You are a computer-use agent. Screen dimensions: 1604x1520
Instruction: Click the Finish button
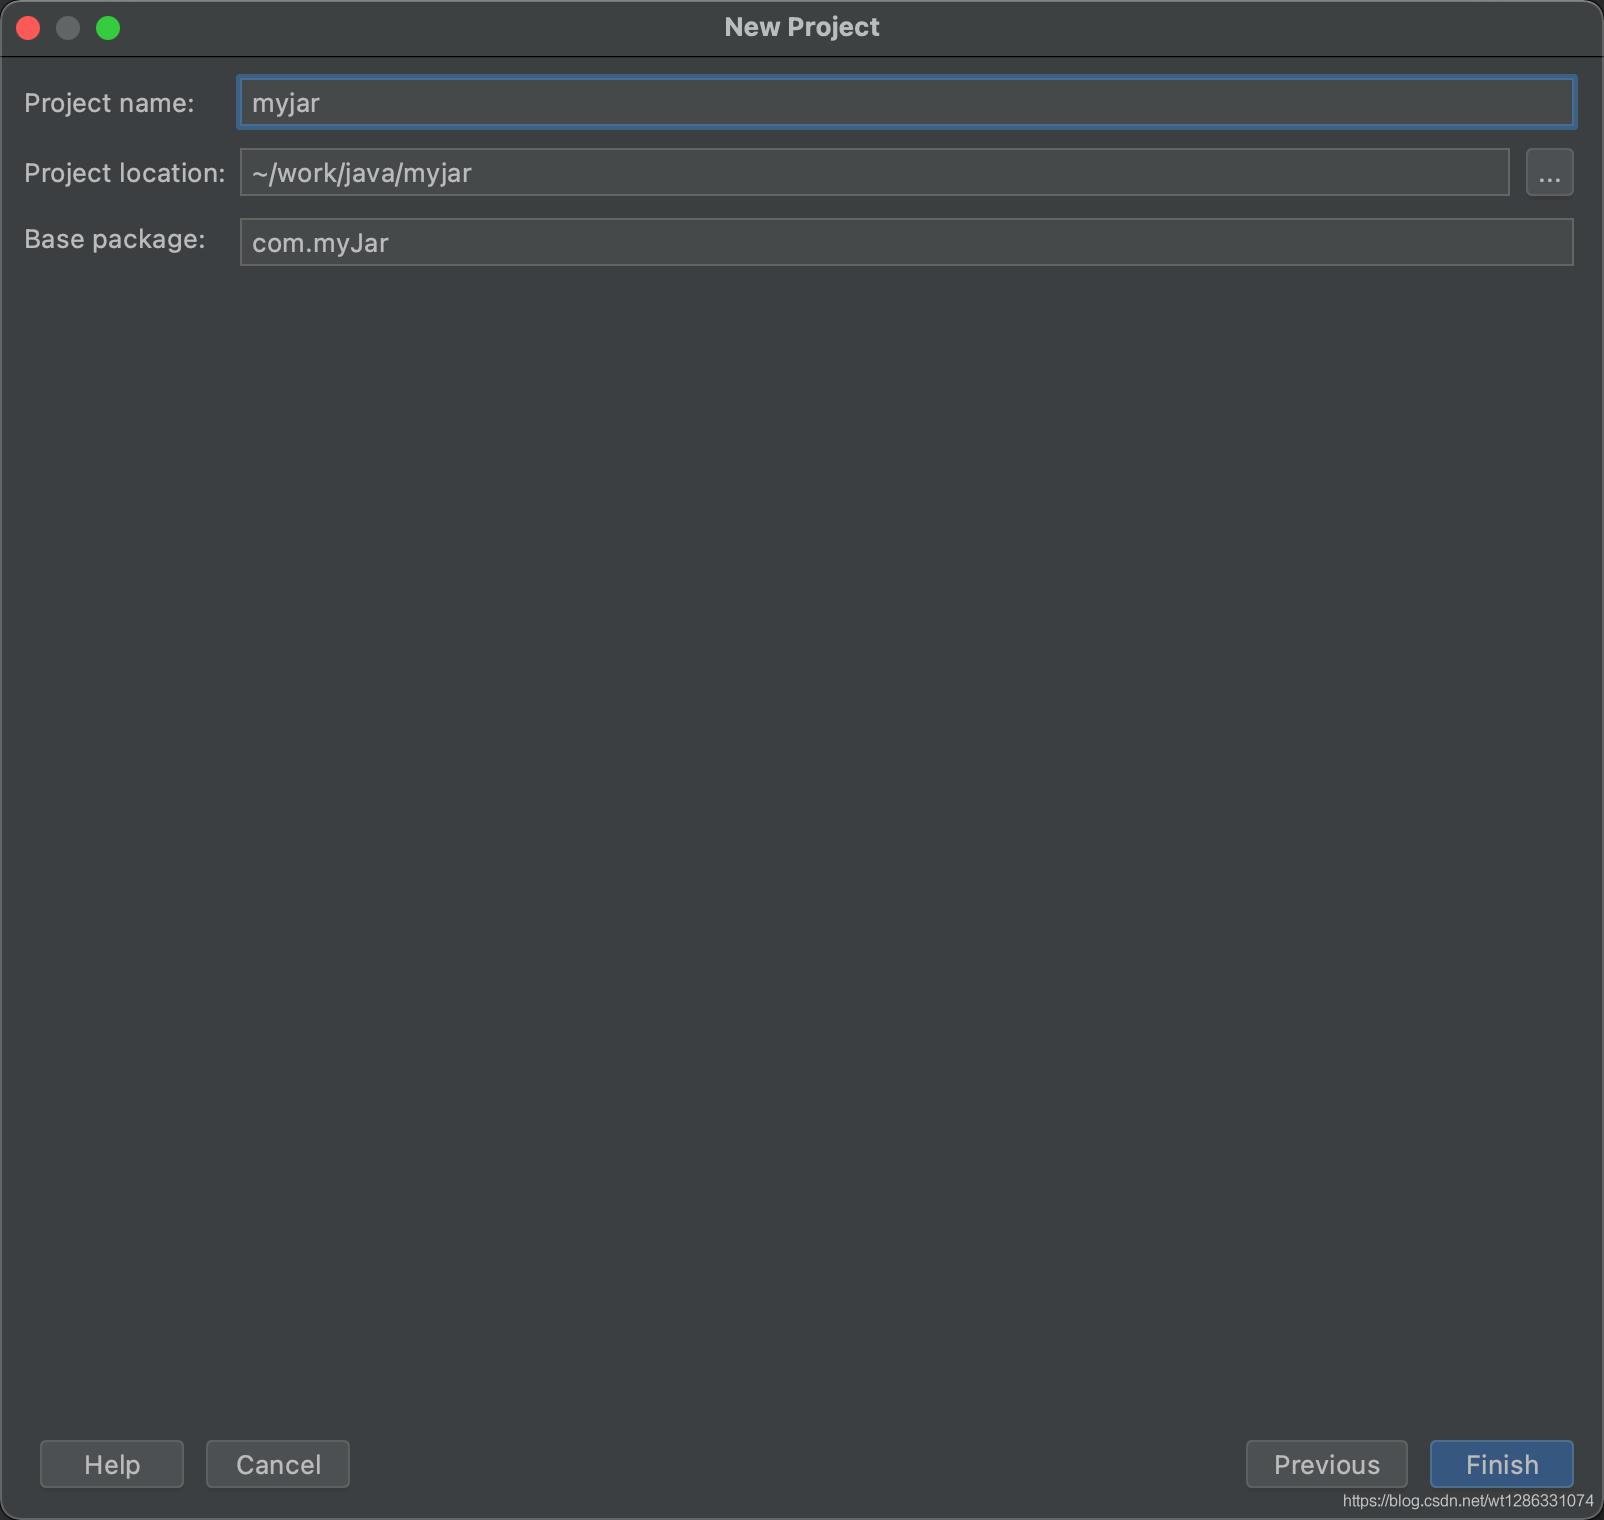coord(1501,1464)
